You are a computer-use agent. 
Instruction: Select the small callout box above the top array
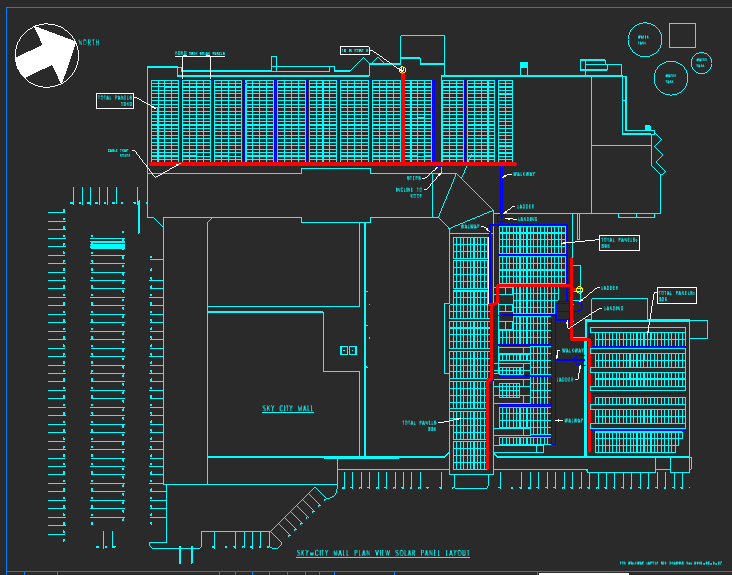pos(353,49)
